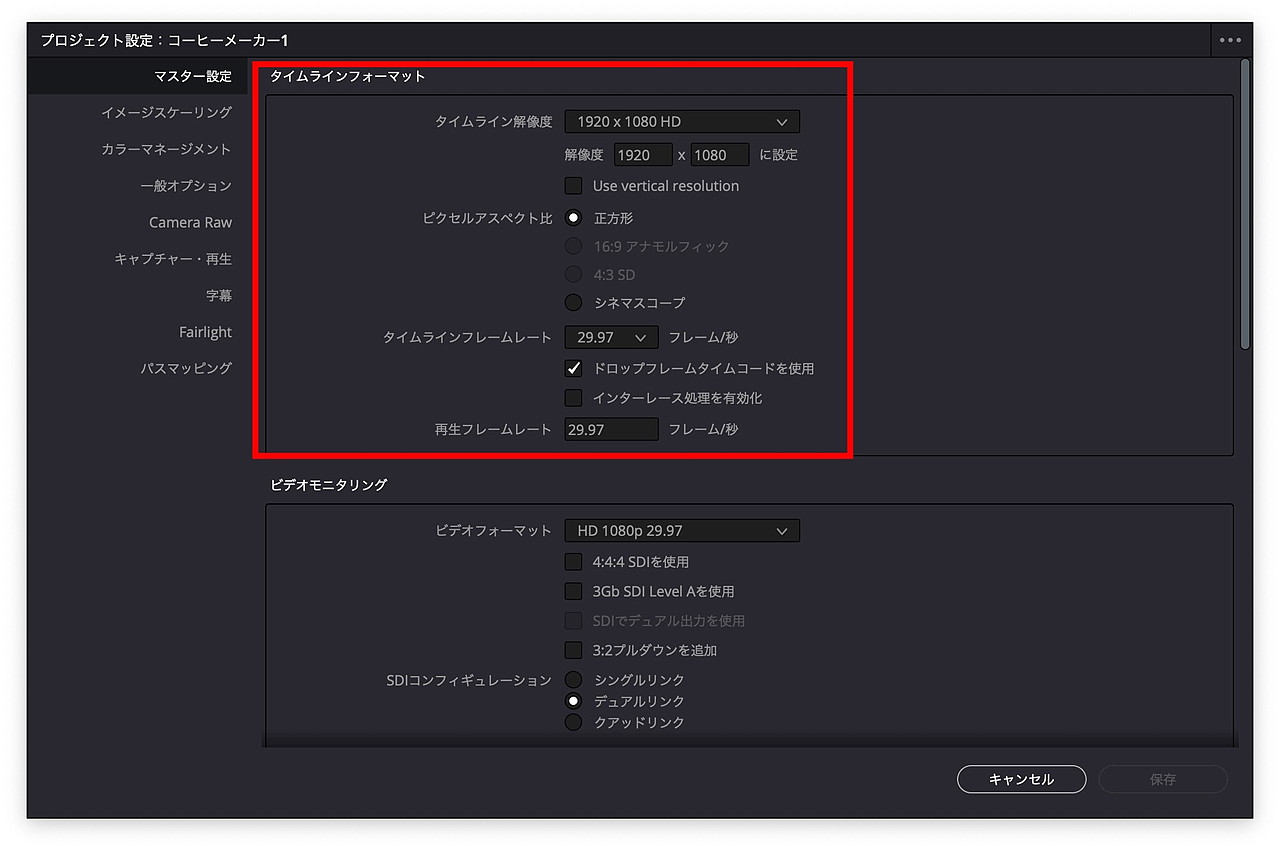Open the project settings options menu
Viewport: 1280px width, 850px height.
coord(1229,40)
